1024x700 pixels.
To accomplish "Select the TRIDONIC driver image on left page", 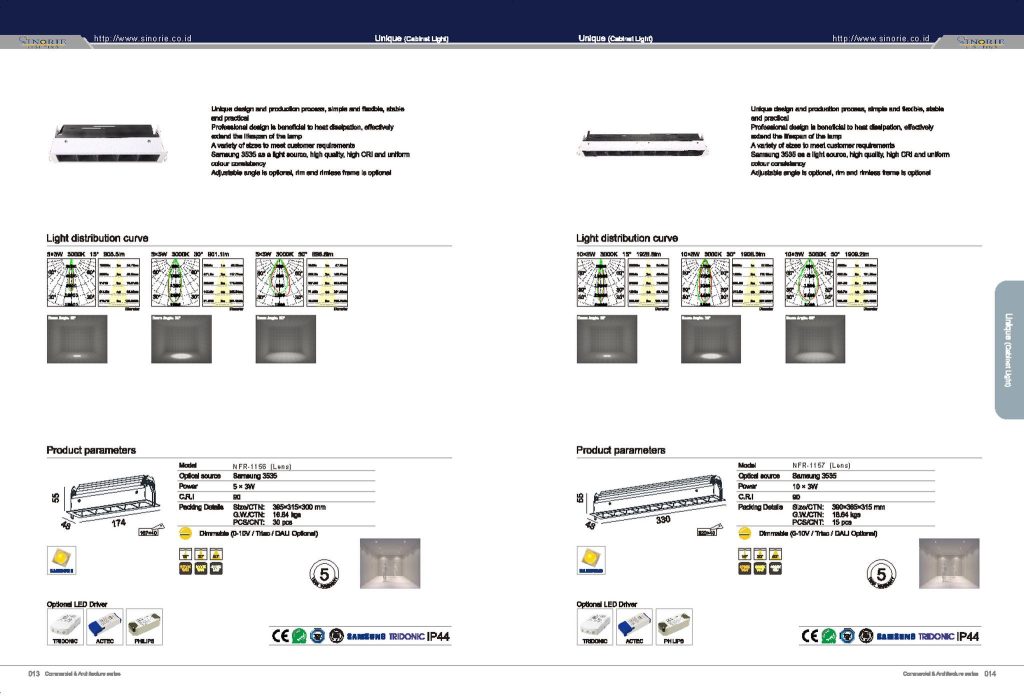I will [66, 626].
